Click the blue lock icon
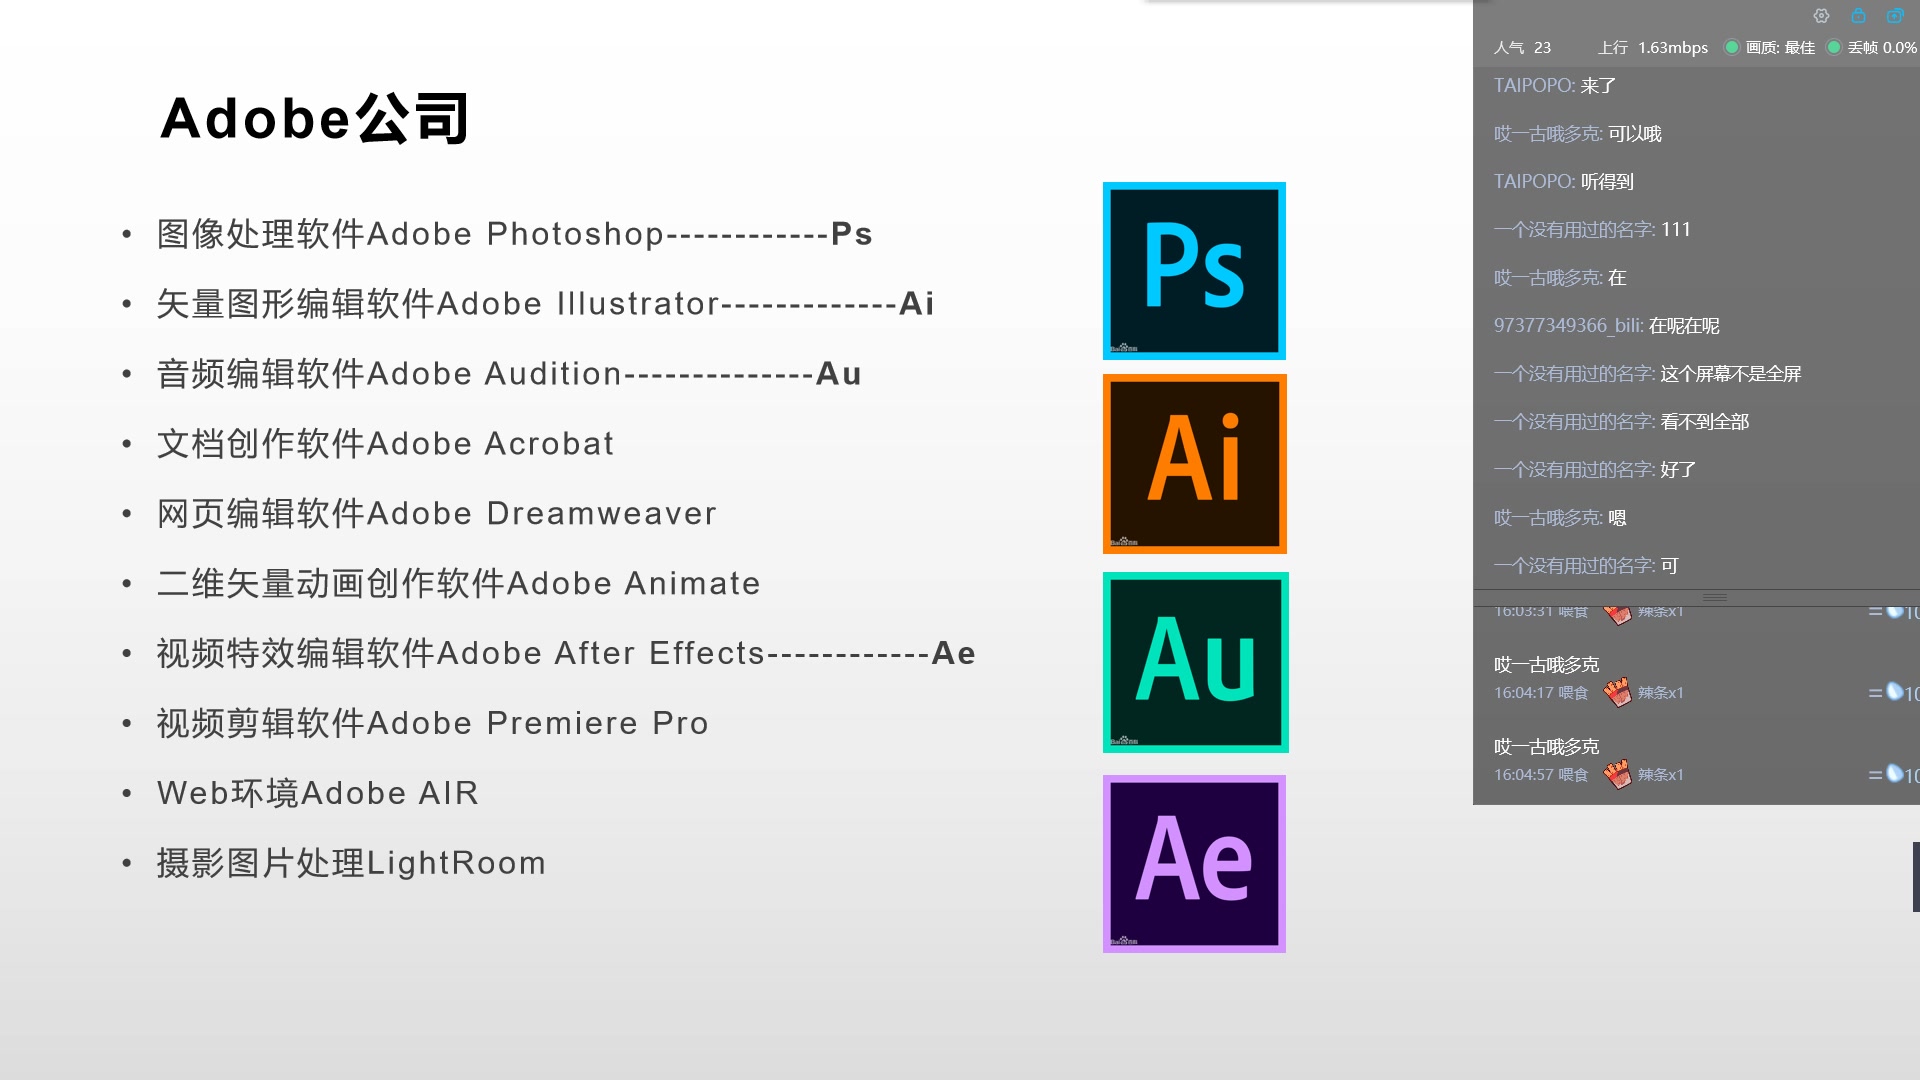 click(x=1858, y=16)
